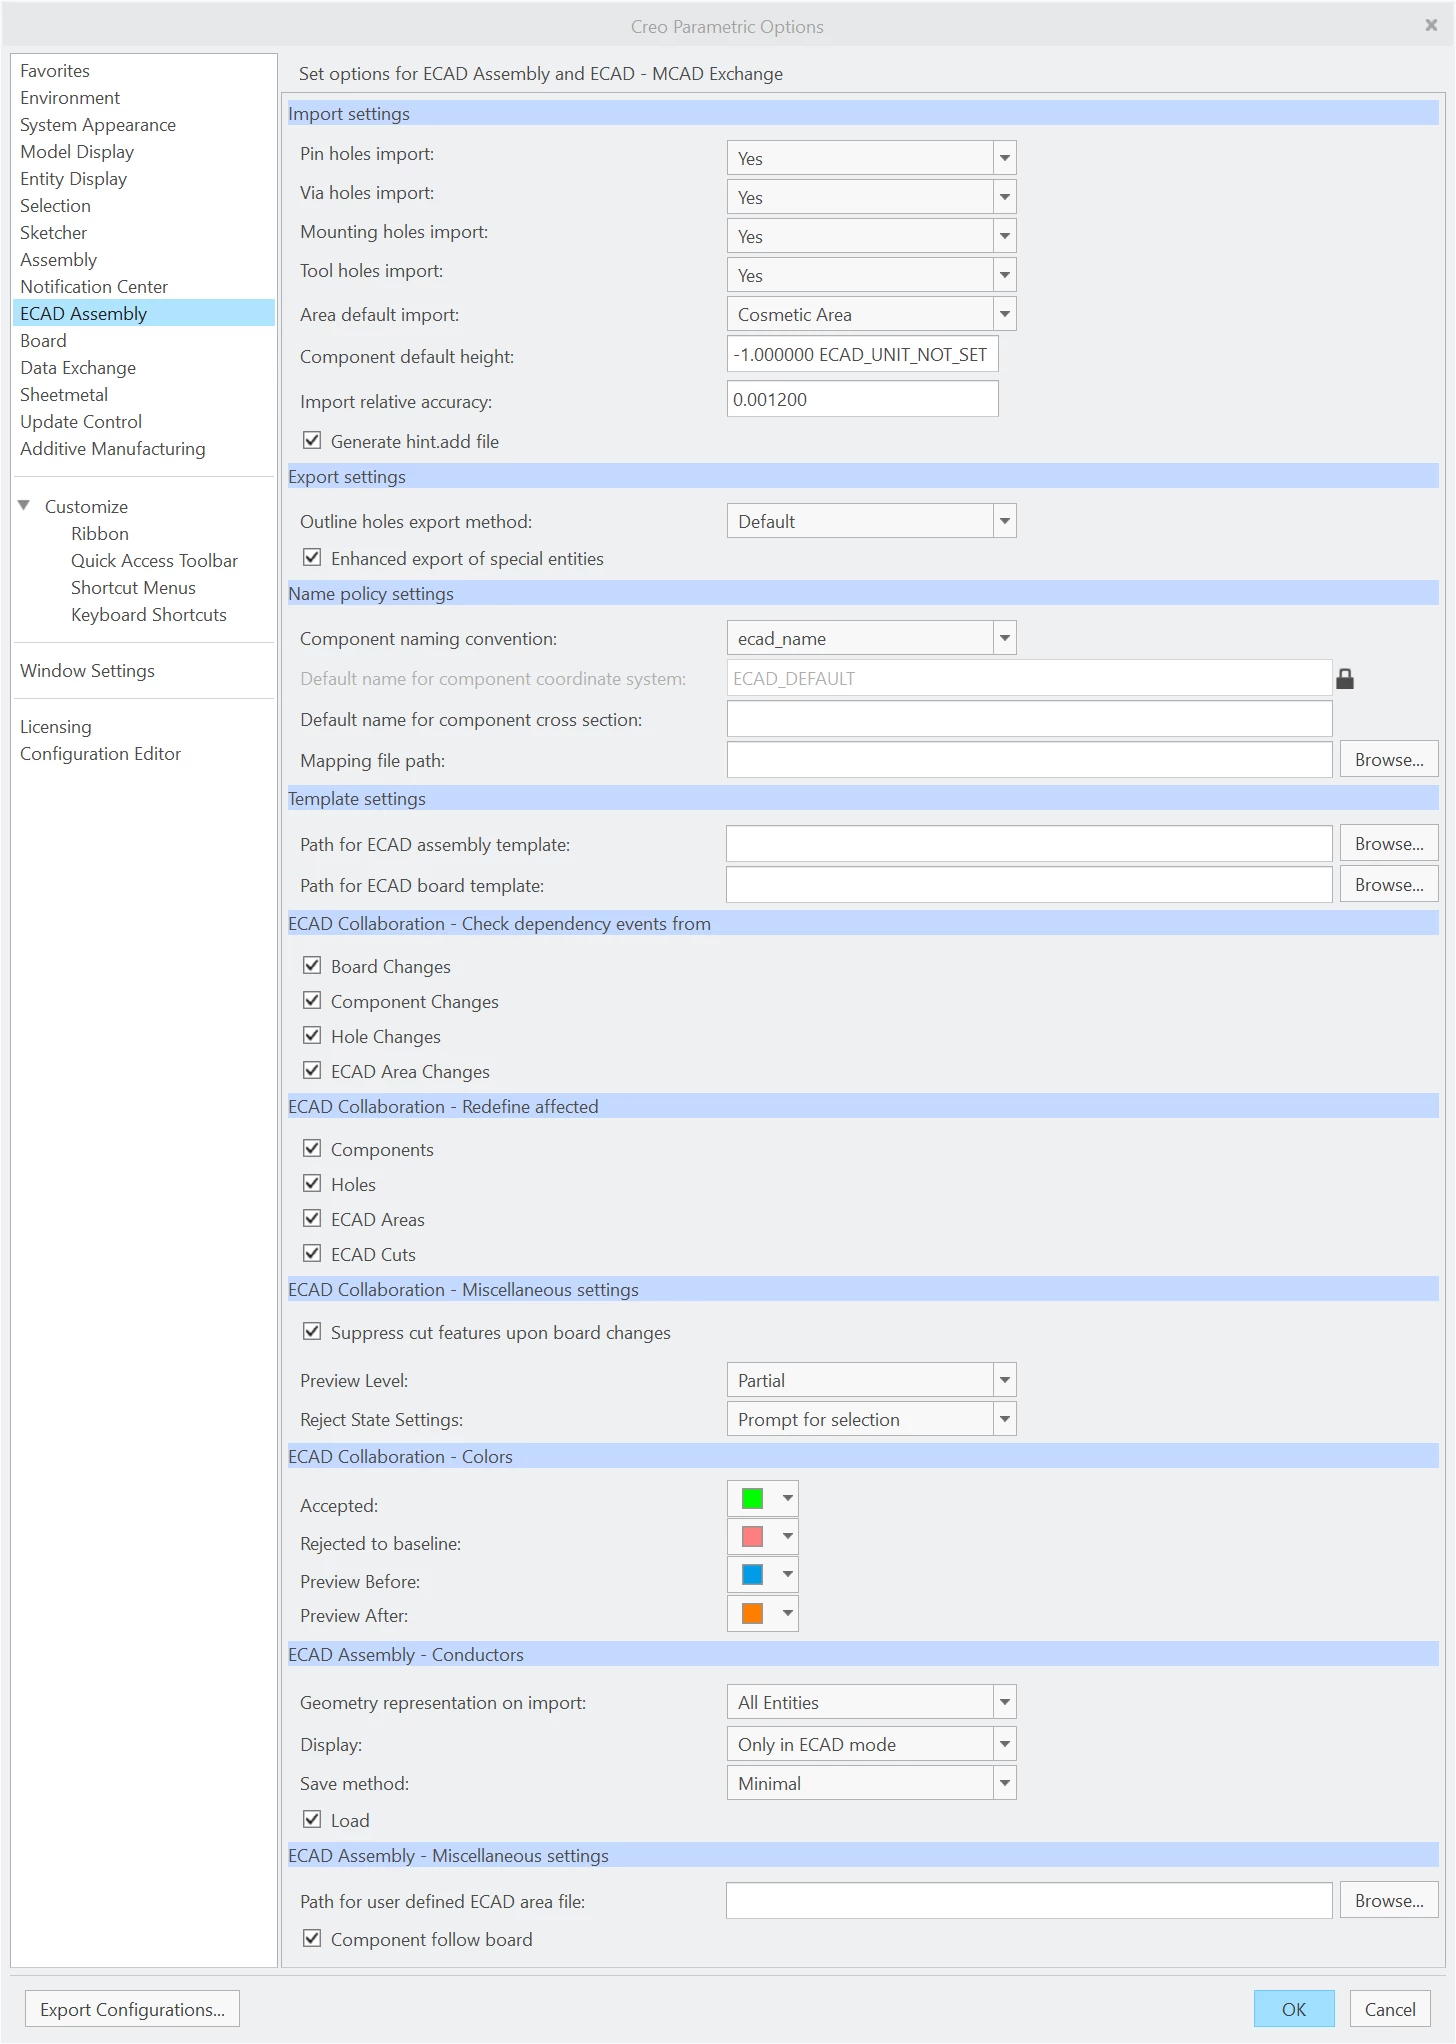Toggle Generate hint.add file checkbox

point(312,441)
